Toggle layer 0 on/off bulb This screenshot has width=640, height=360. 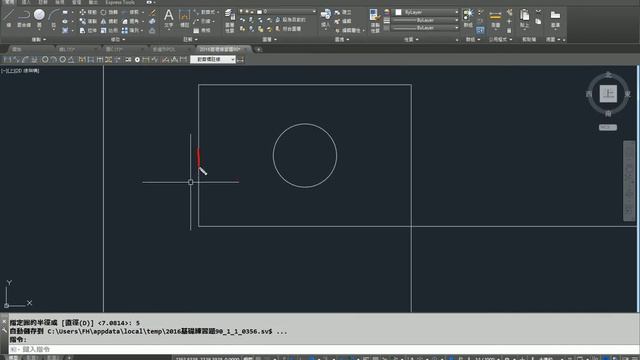(x=241, y=12)
